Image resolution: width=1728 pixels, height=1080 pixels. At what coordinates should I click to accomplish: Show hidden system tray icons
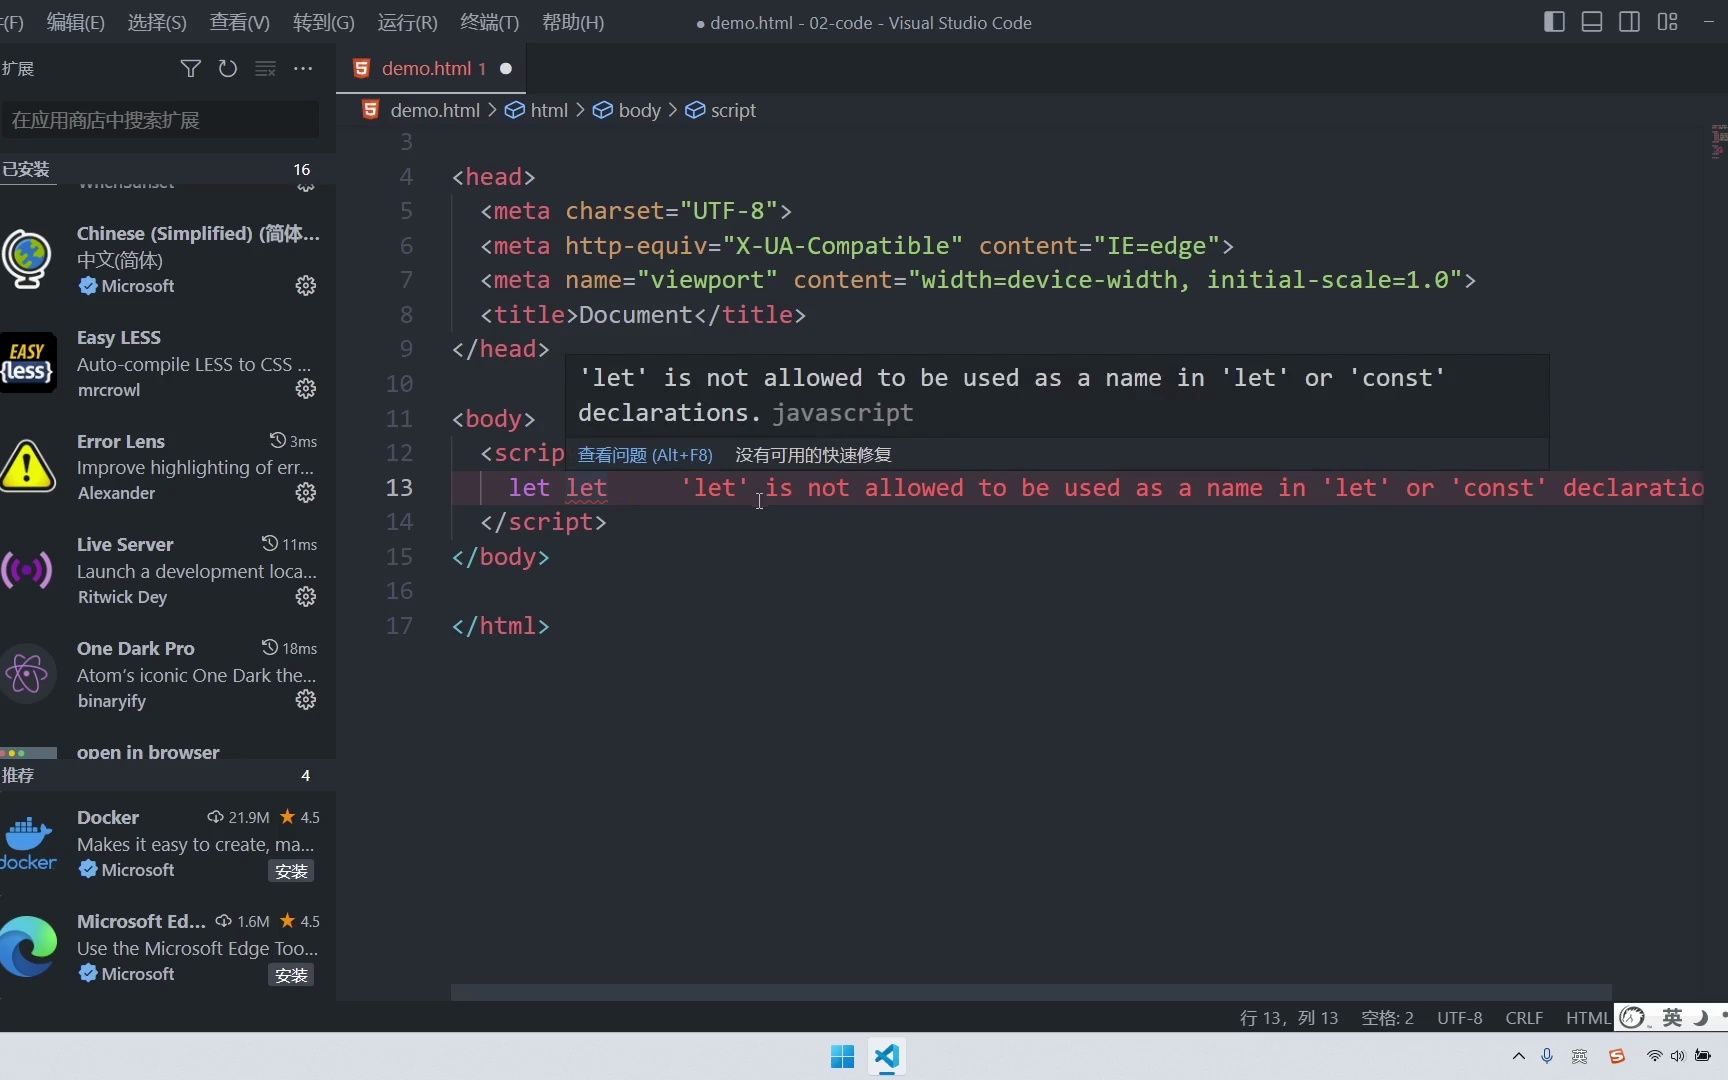(1518, 1056)
